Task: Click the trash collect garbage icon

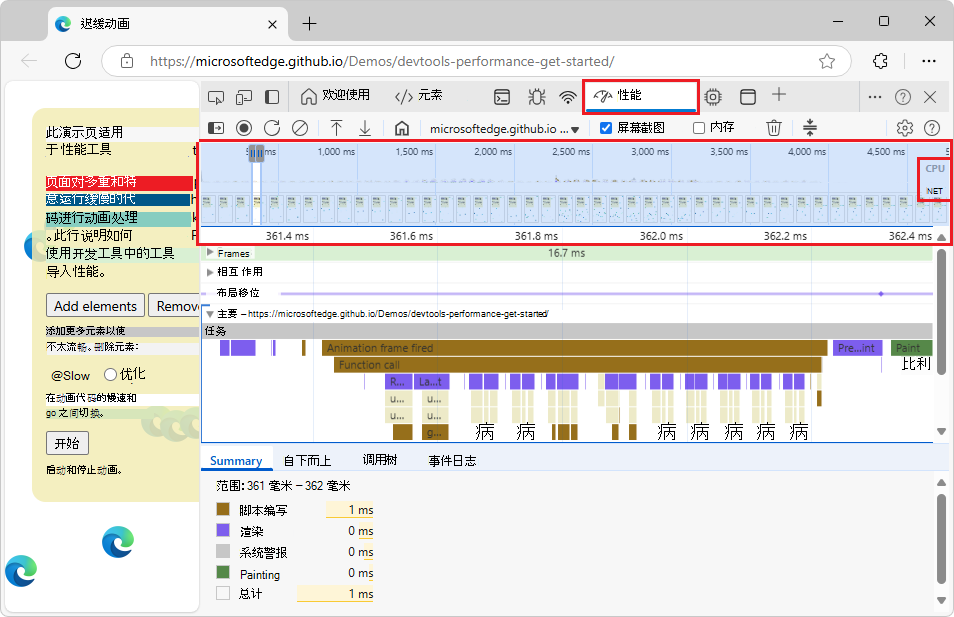Action: point(774,128)
